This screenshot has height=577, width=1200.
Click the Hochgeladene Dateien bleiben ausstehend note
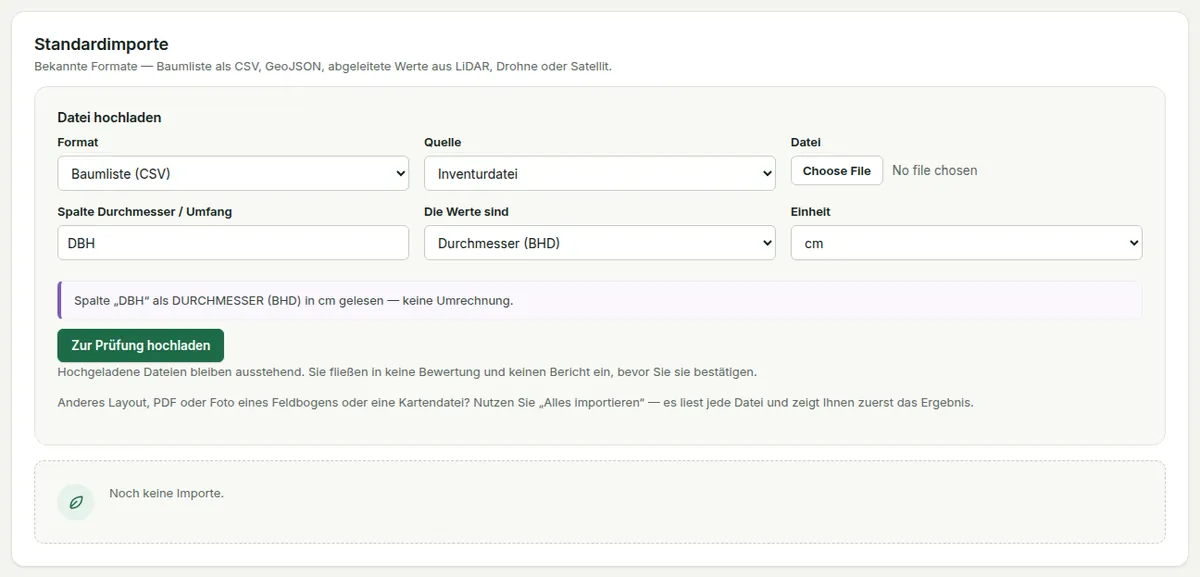407,372
